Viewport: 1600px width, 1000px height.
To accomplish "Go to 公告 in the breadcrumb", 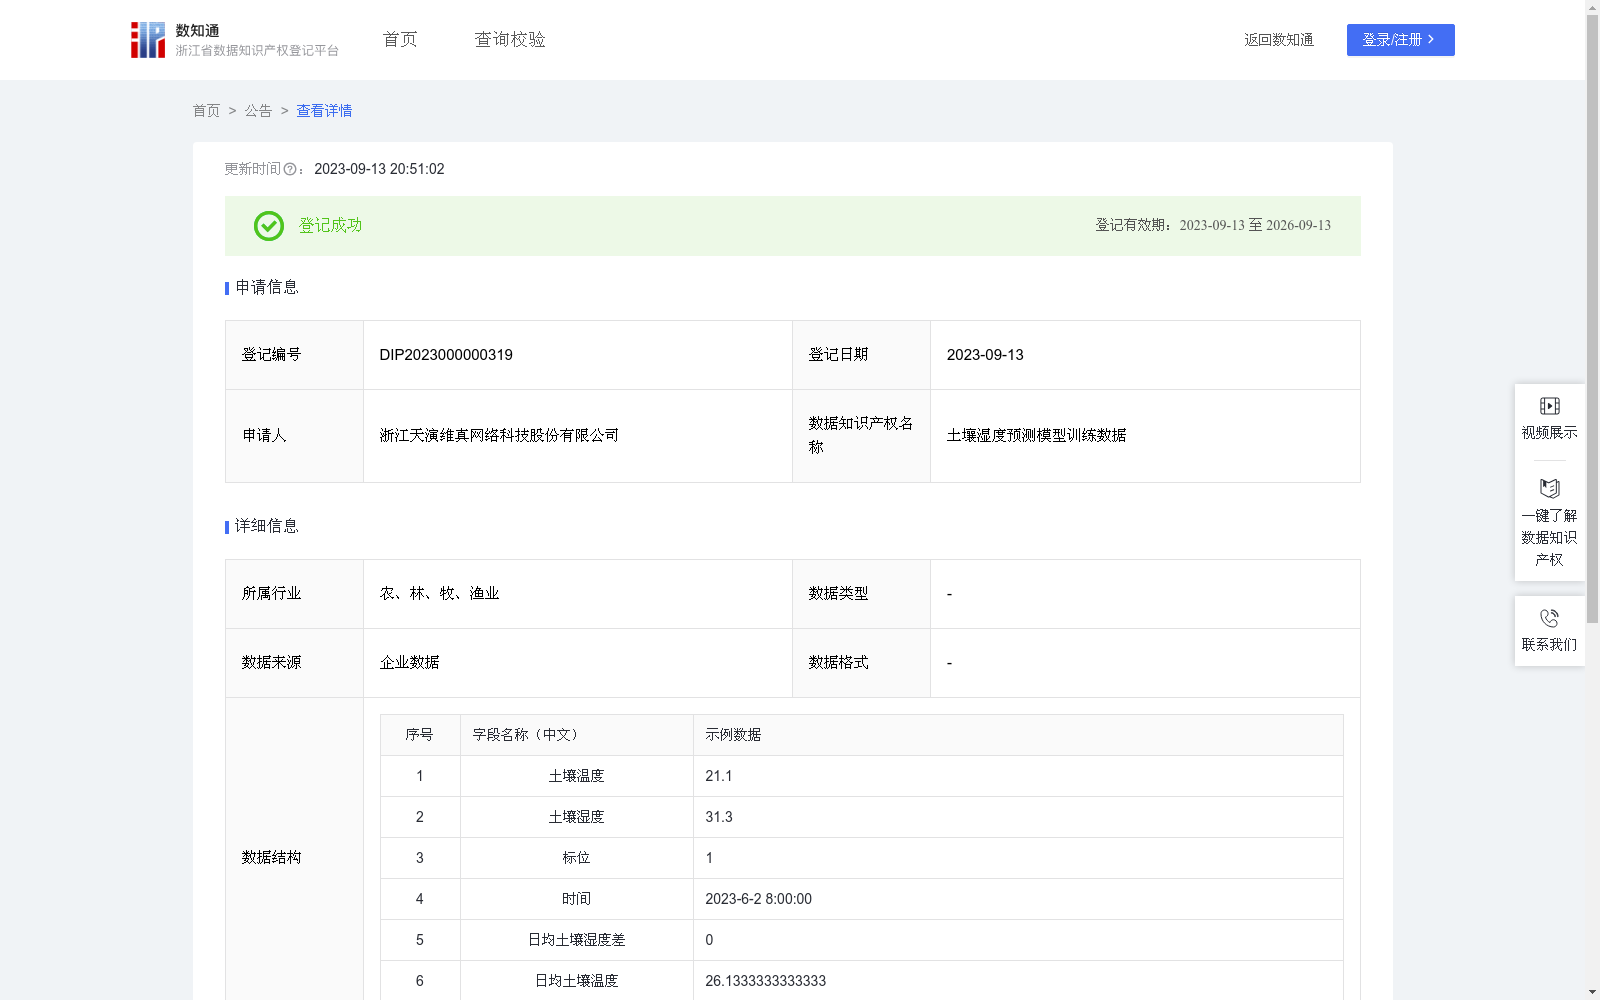I will (x=258, y=111).
